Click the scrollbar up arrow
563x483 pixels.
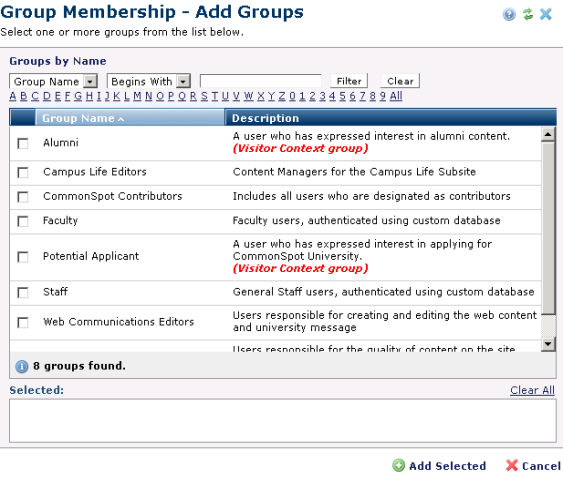pyautogui.click(x=548, y=135)
